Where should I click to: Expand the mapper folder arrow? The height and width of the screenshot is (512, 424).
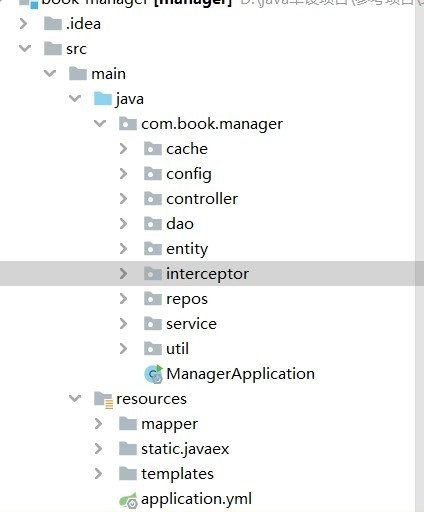click(98, 424)
